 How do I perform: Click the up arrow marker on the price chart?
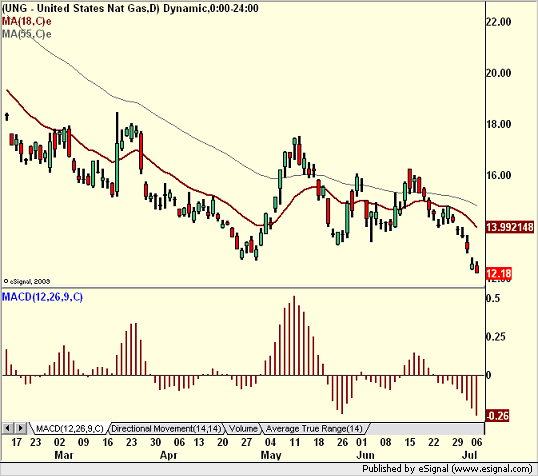click(7, 117)
